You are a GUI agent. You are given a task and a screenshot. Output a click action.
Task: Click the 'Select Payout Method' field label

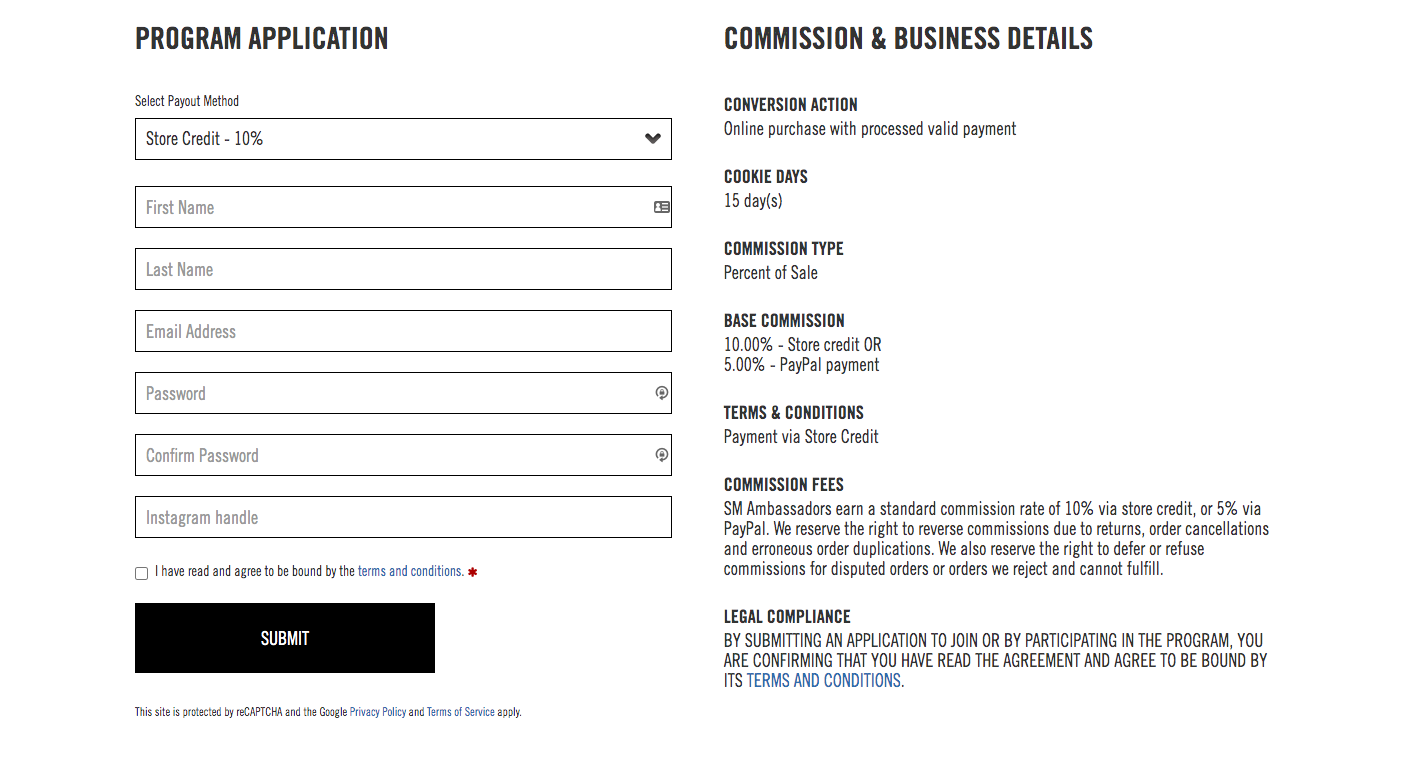(187, 101)
